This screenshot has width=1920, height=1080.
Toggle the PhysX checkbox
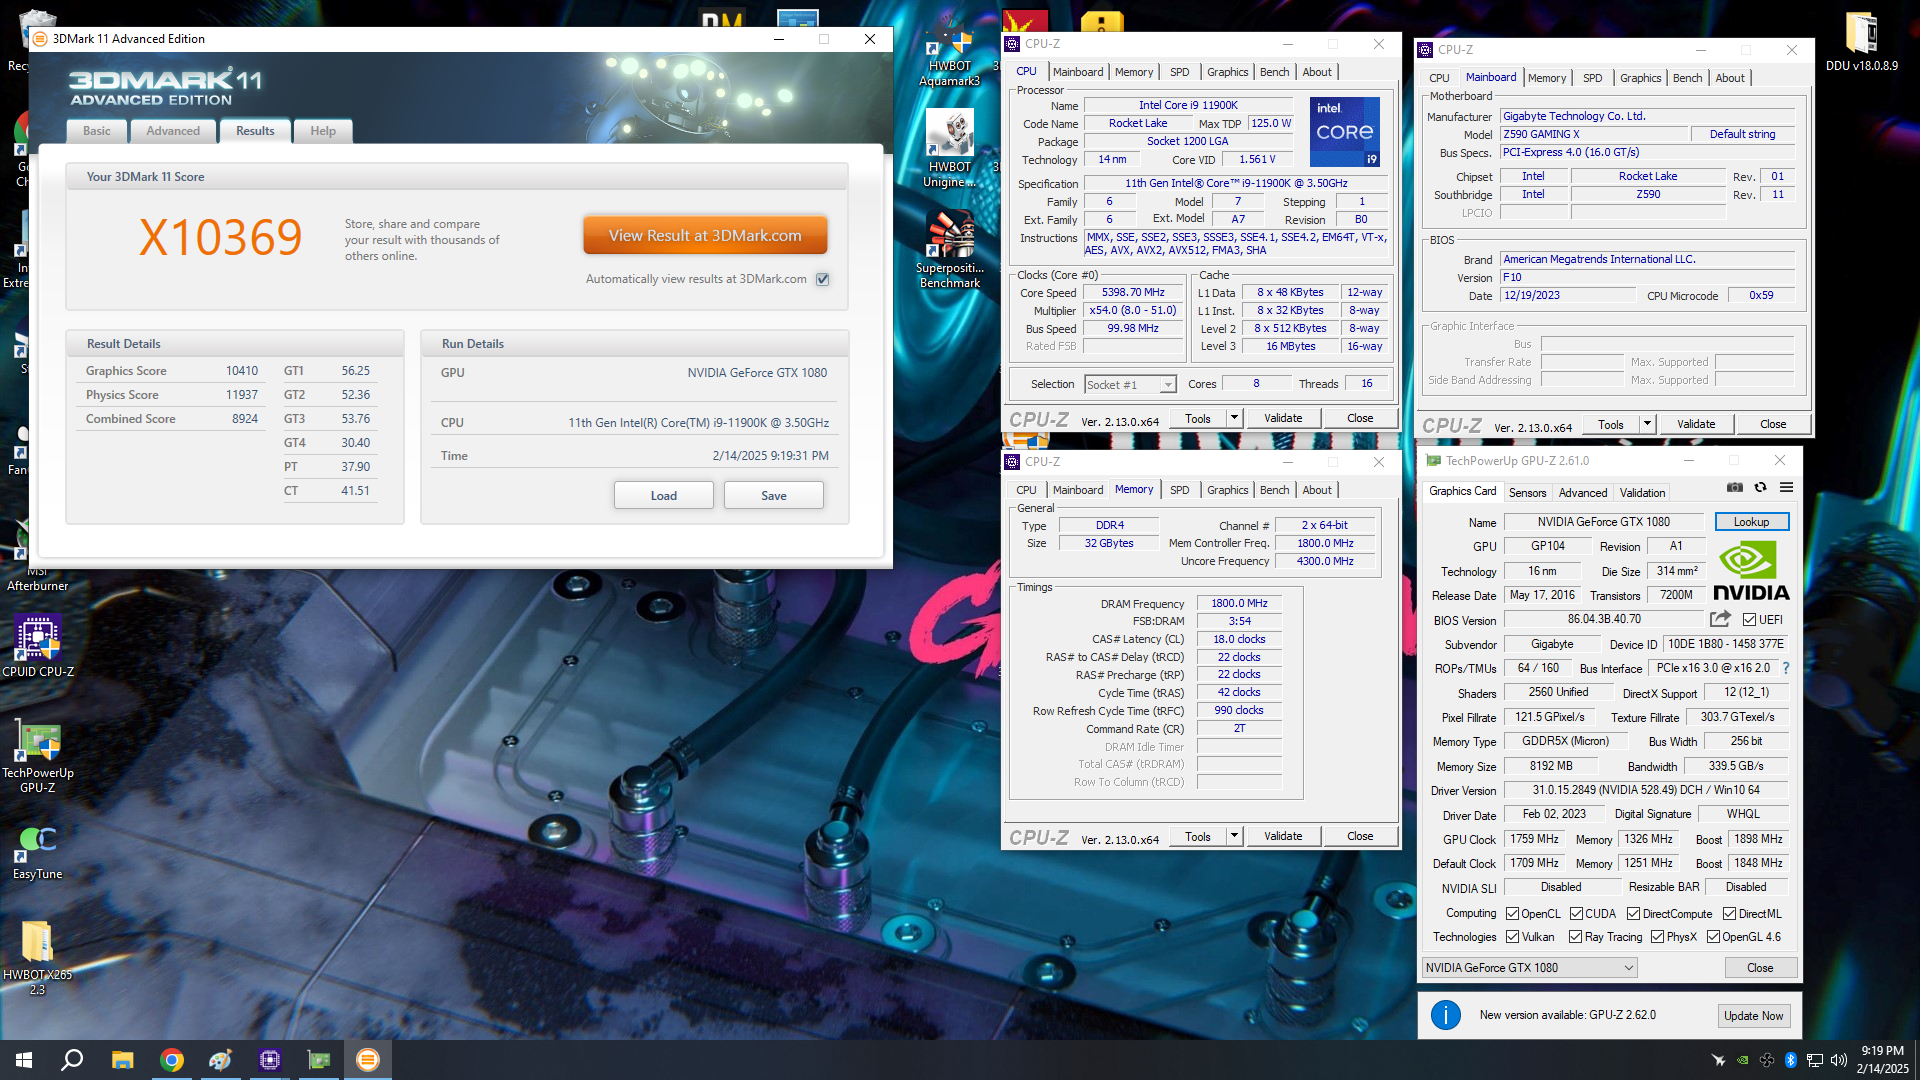(1657, 937)
